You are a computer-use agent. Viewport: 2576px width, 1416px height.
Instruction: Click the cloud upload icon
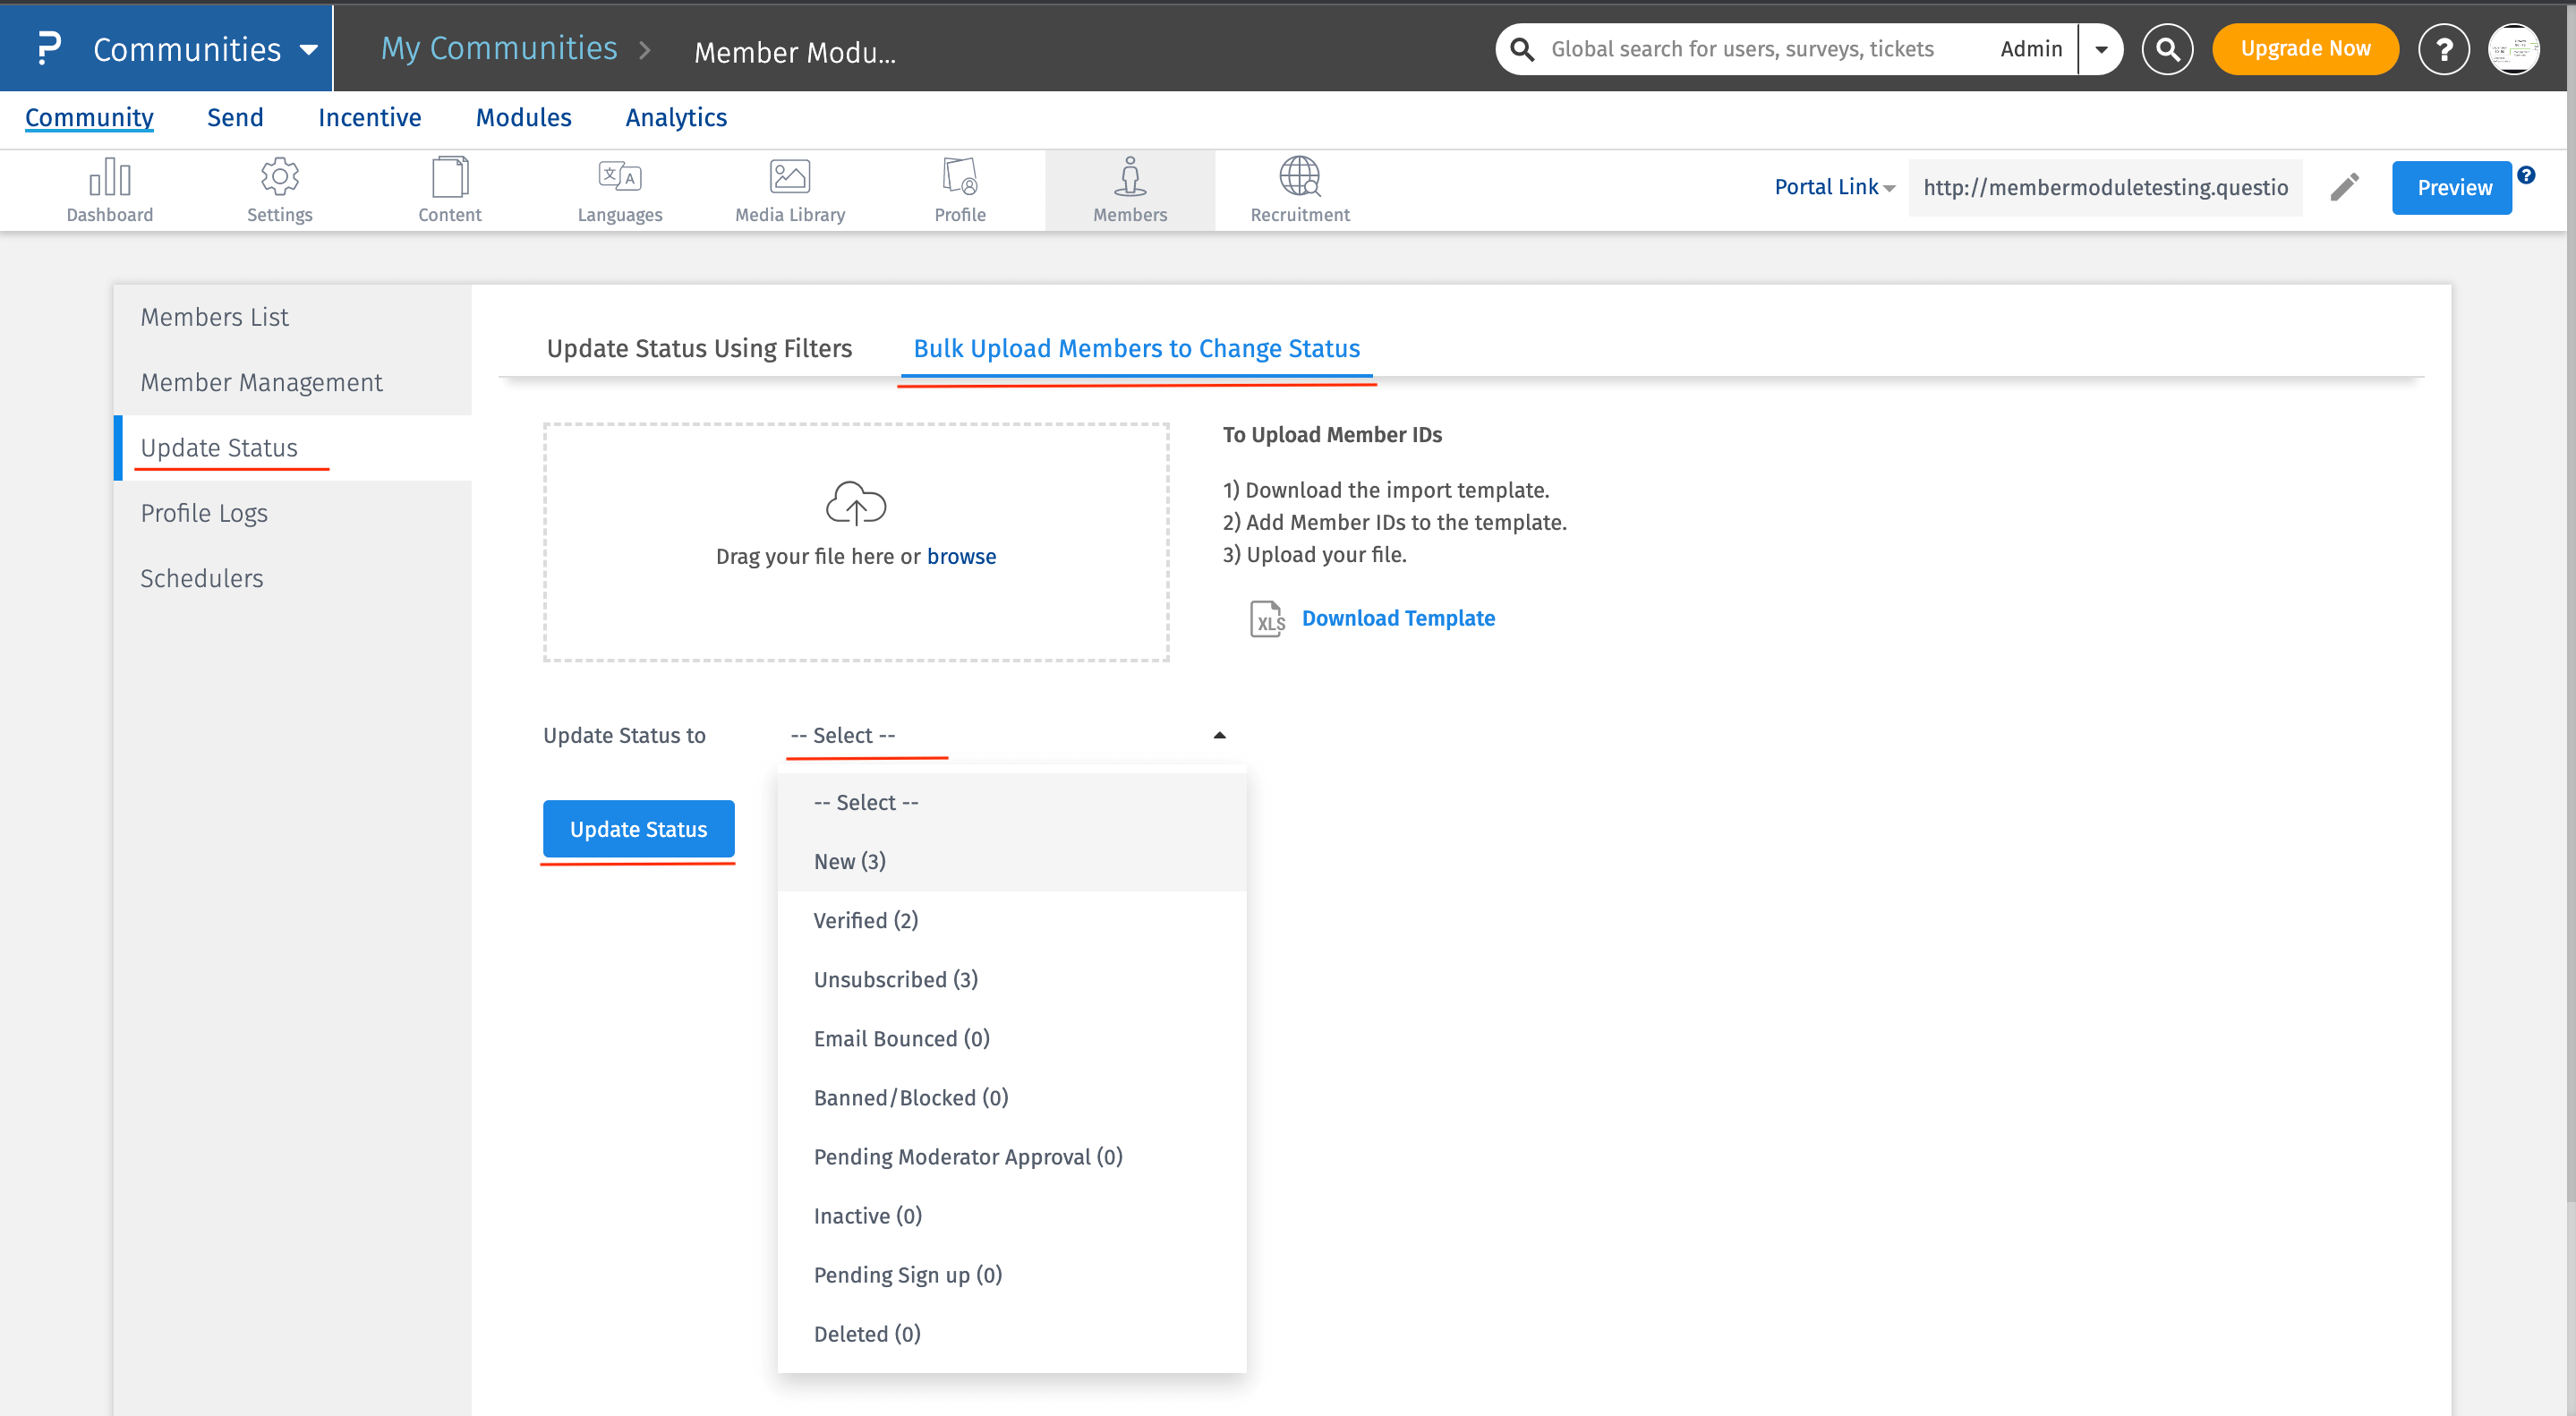click(x=855, y=503)
